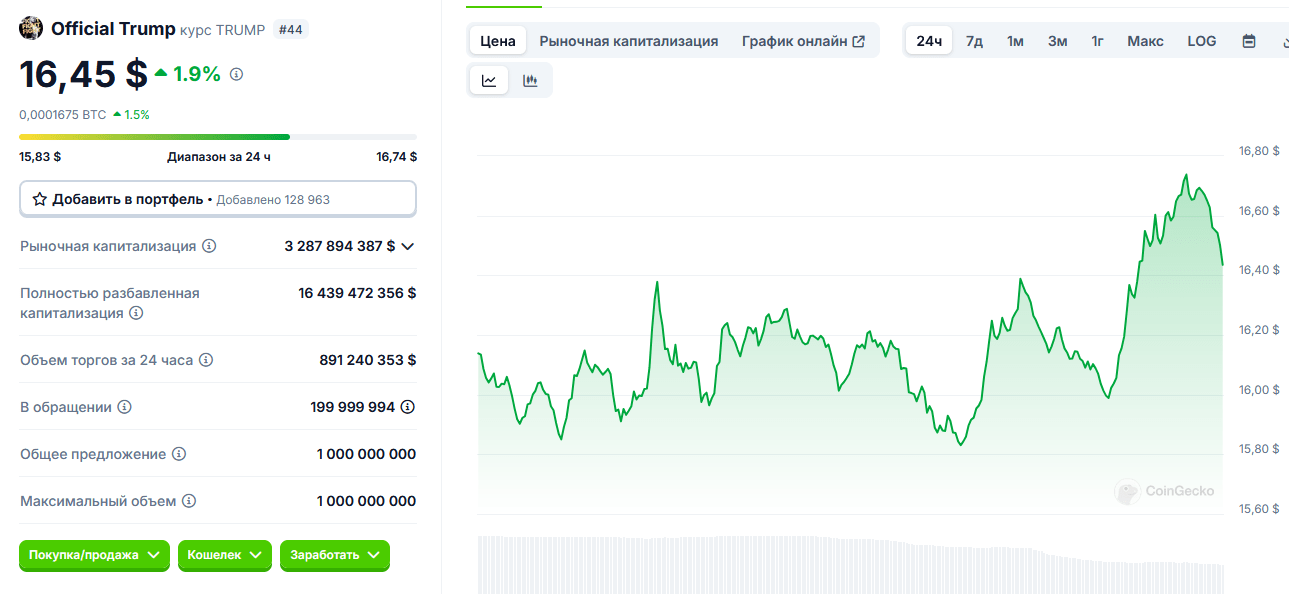Click the market cap value 3 287 894 387 $
1304x594 pixels.
click(x=340, y=246)
